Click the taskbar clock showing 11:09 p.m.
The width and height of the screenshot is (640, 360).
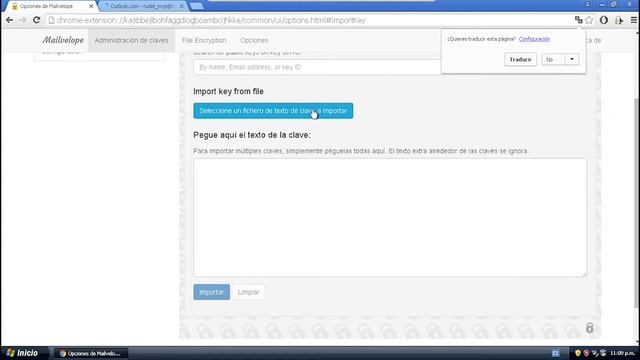click(x=622, y=353)
